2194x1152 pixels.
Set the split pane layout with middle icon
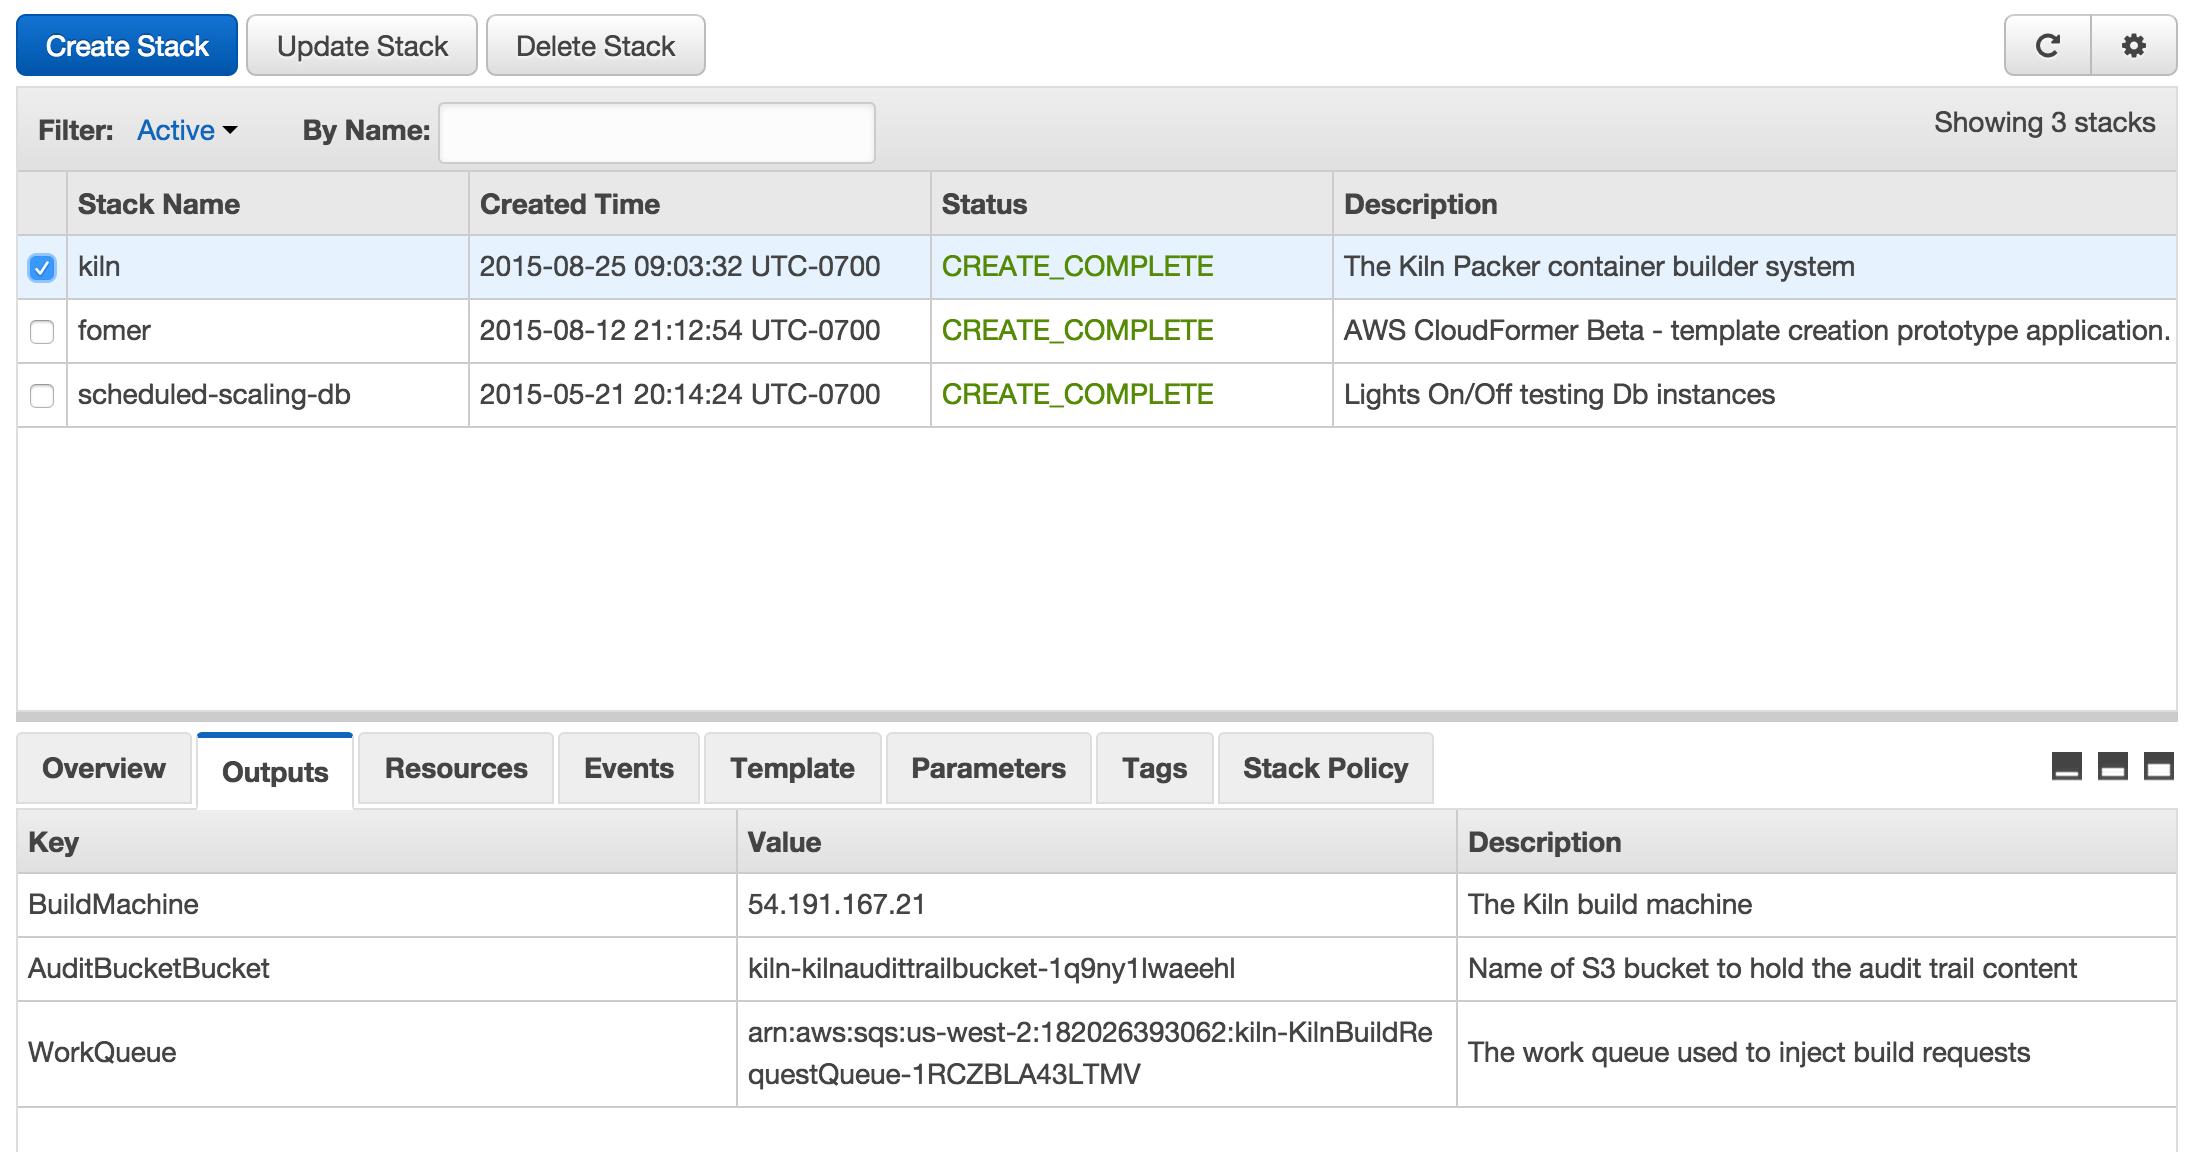point(2112,767)
